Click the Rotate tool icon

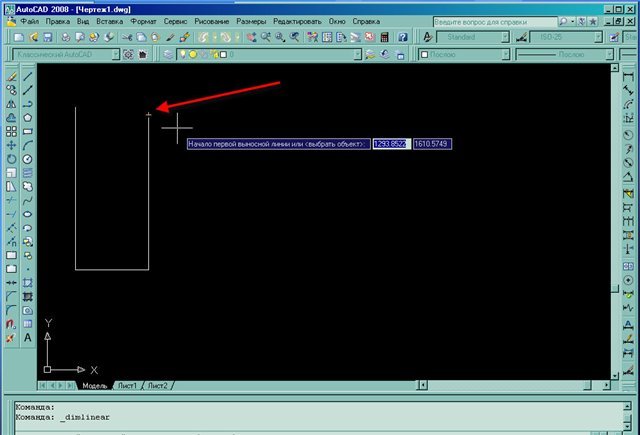(11, 159)
